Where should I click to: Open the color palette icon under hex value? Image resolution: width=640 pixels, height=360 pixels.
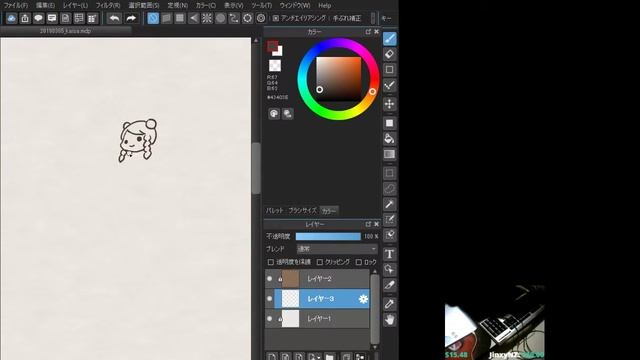click(274, 114)
